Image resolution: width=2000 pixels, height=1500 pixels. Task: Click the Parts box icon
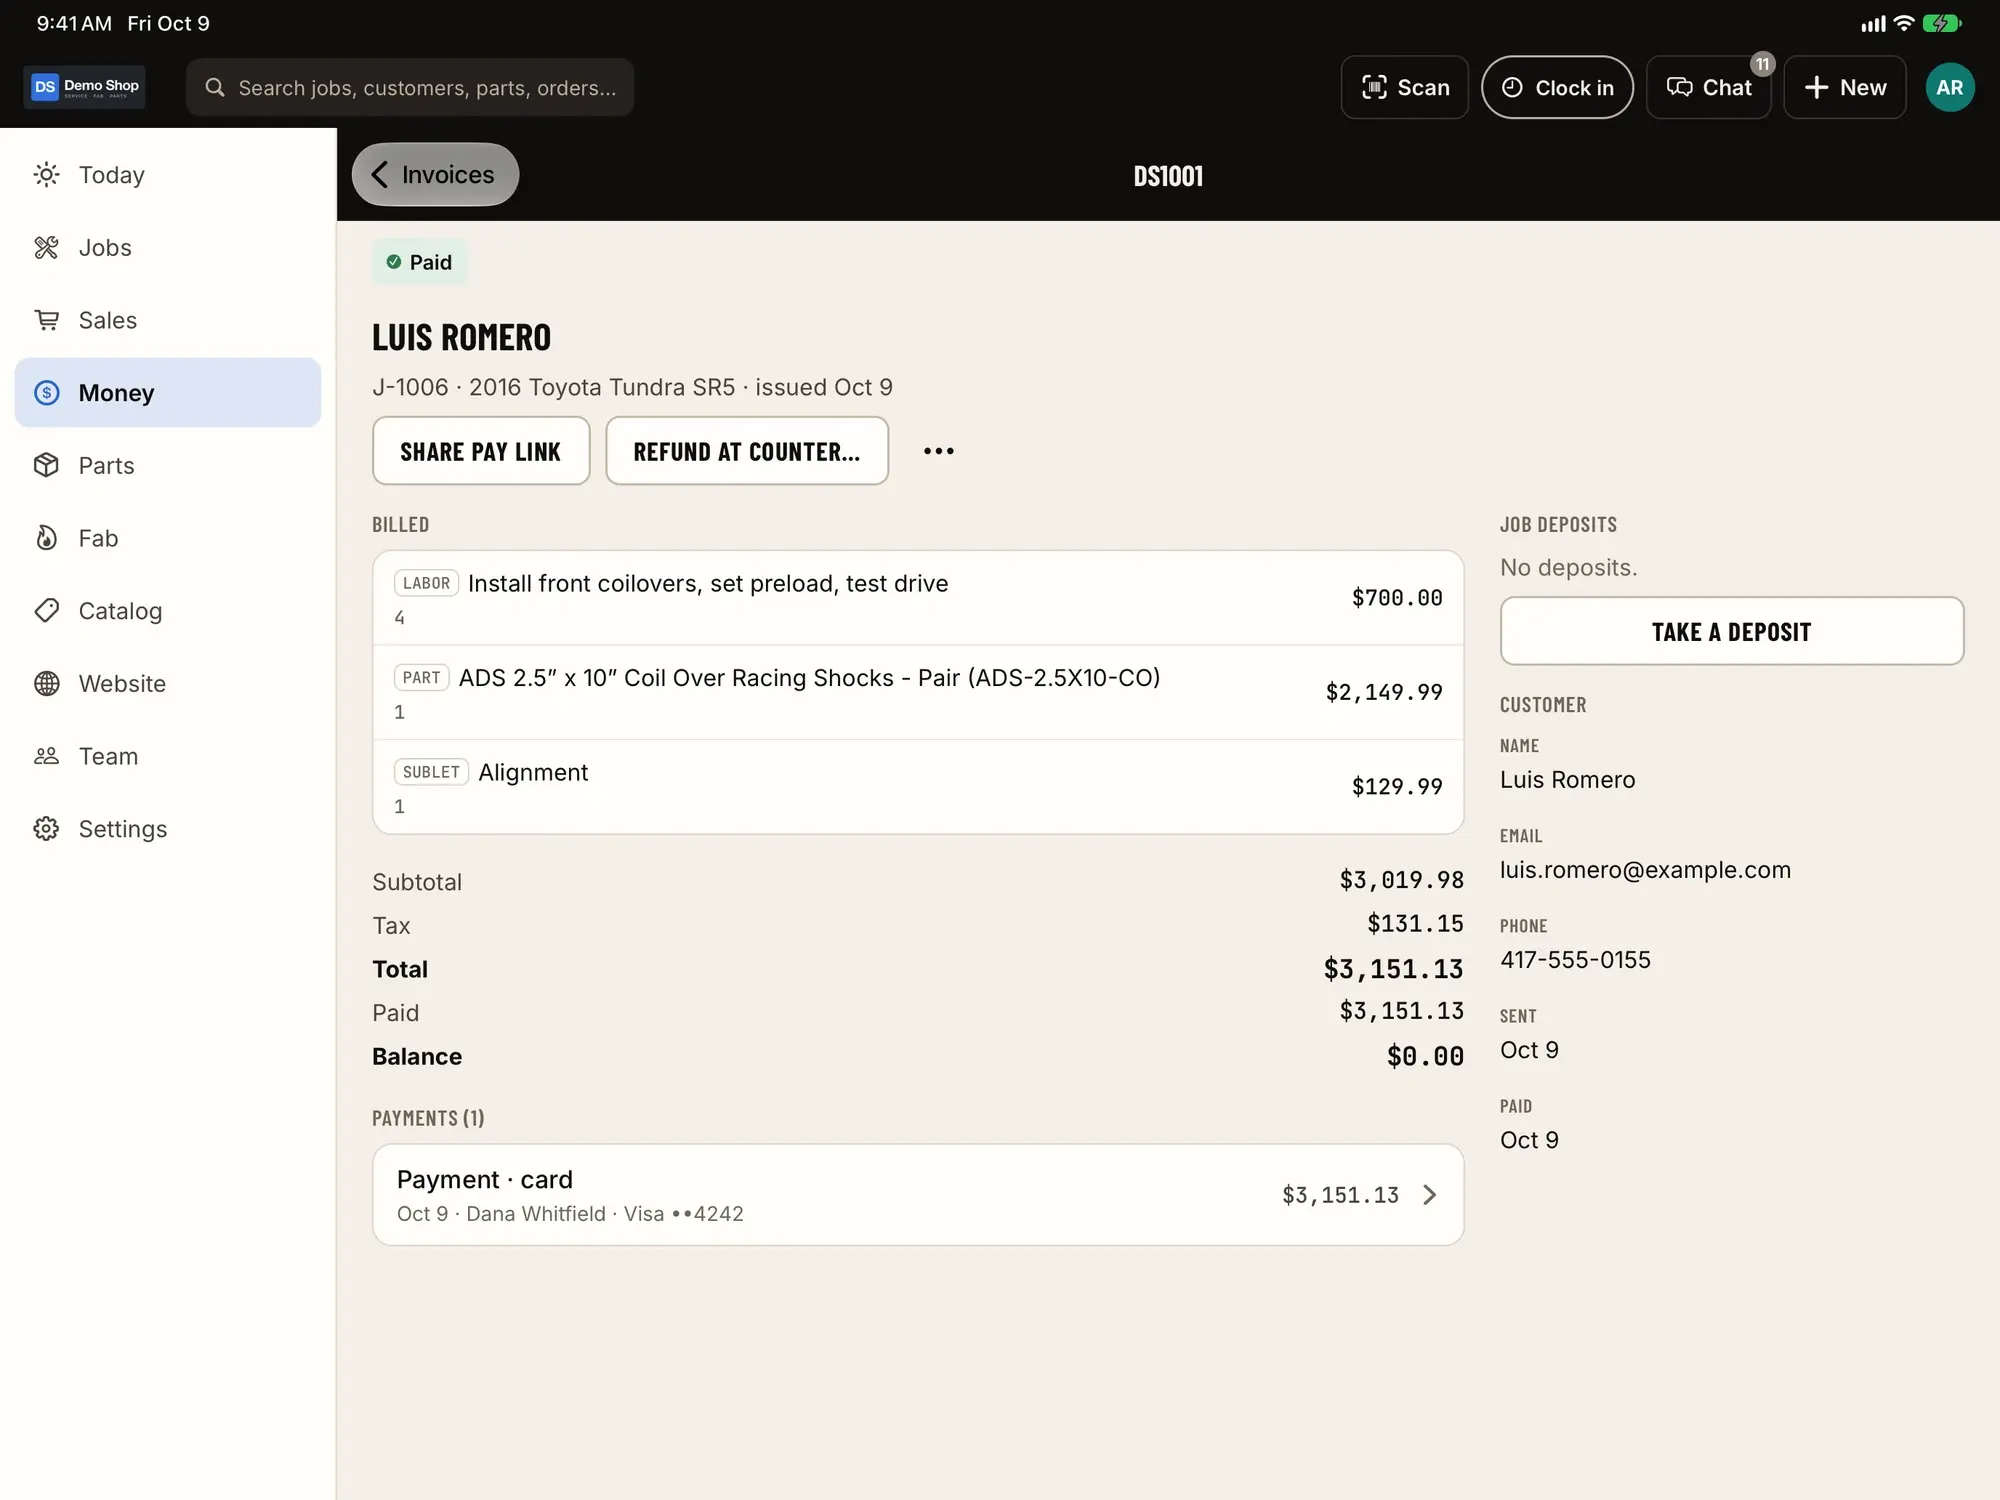46,465
